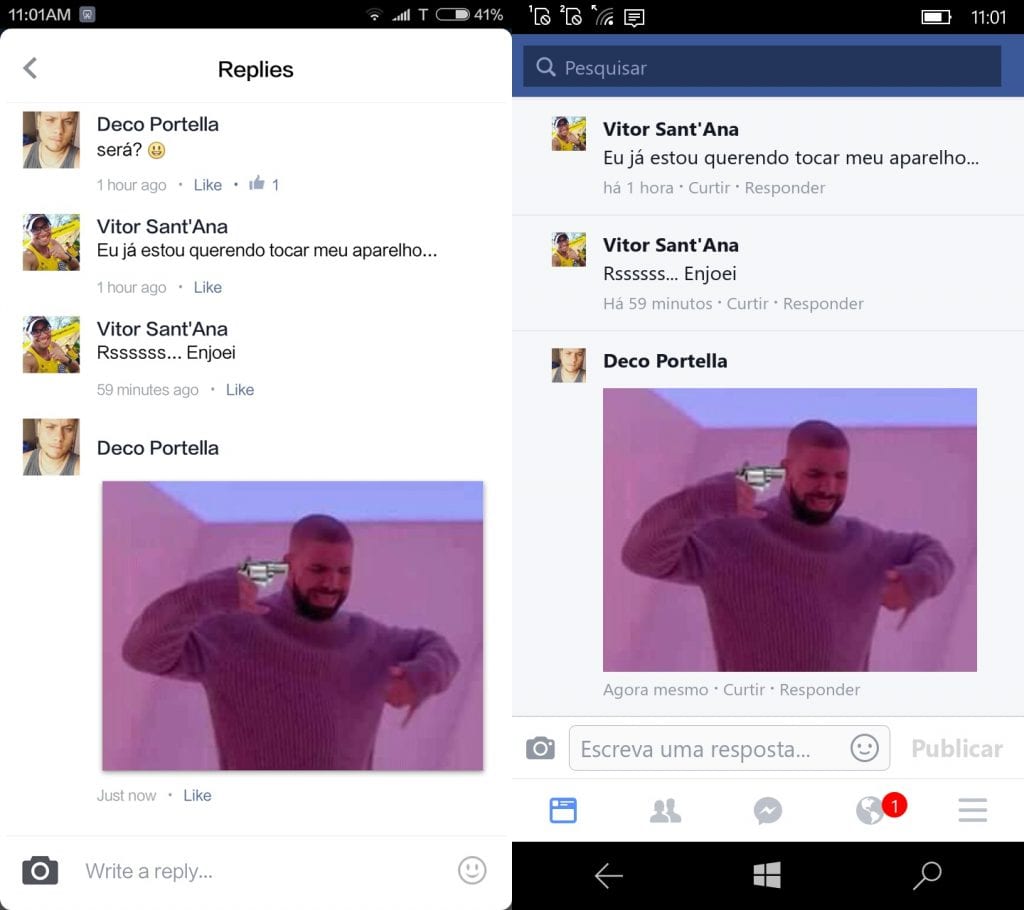This screenshot has width=1024, height=910.
Task: Open the Friends requests tab icon
Action: pyautogui.click(x=665, y=810)
